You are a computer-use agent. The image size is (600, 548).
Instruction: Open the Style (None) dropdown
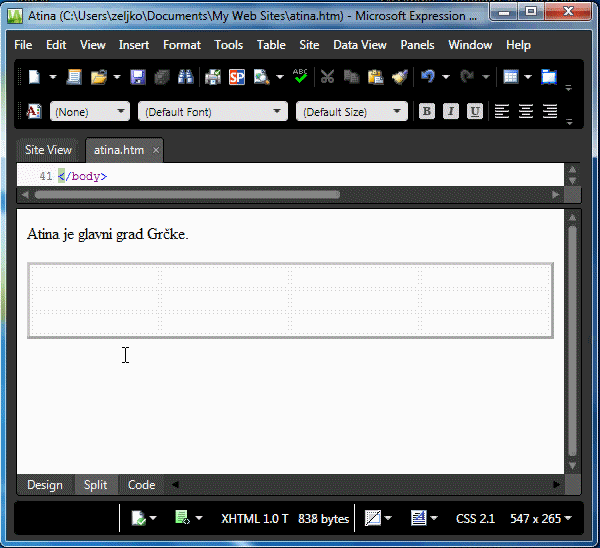pos(89,112)
